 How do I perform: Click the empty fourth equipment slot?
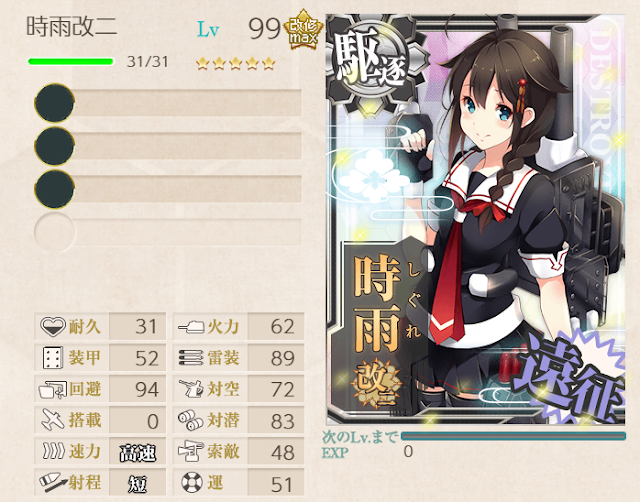coord(168,232)
